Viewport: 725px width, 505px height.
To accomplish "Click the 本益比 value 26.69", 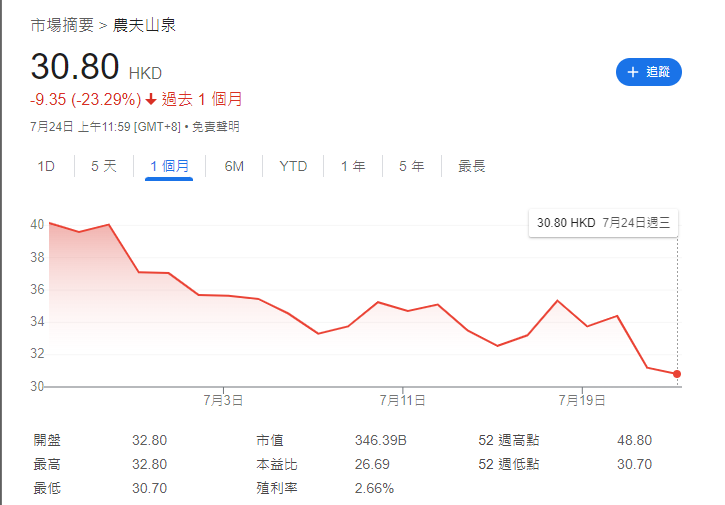I will click(372, 464).
